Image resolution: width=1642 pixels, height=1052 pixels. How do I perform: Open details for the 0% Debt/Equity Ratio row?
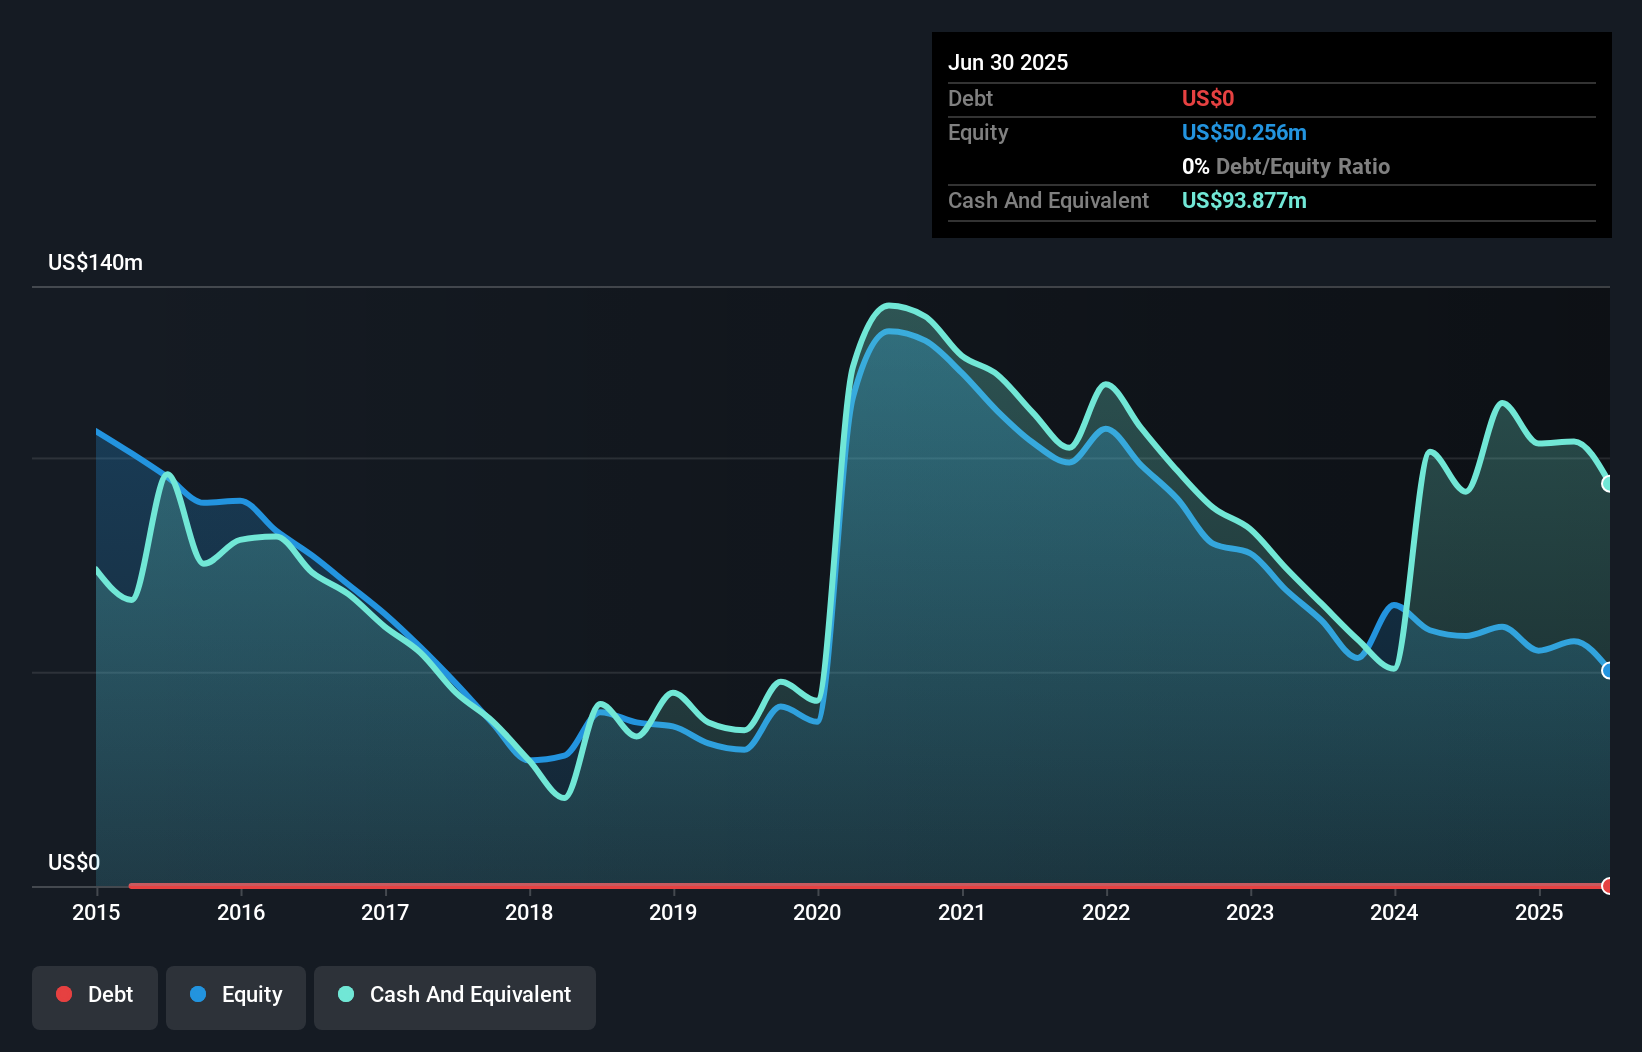pos(1285,166)
